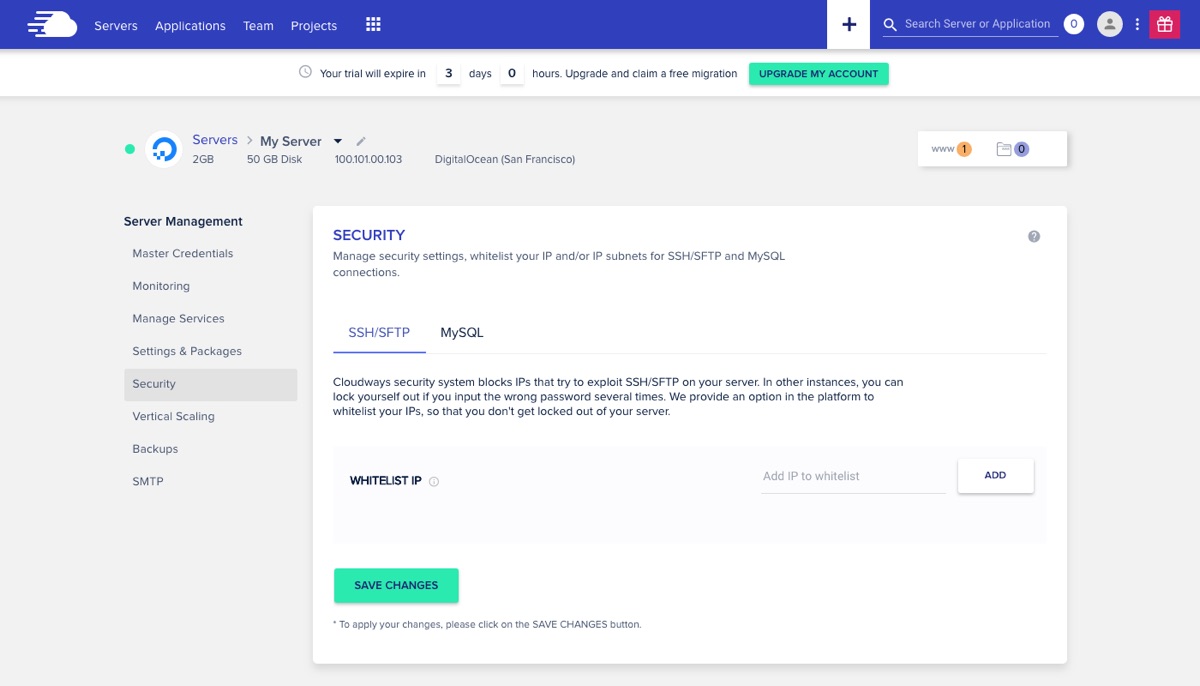Open the Team menu in header
Viewport: 1200px width, 686px height.
coord(258,26)
